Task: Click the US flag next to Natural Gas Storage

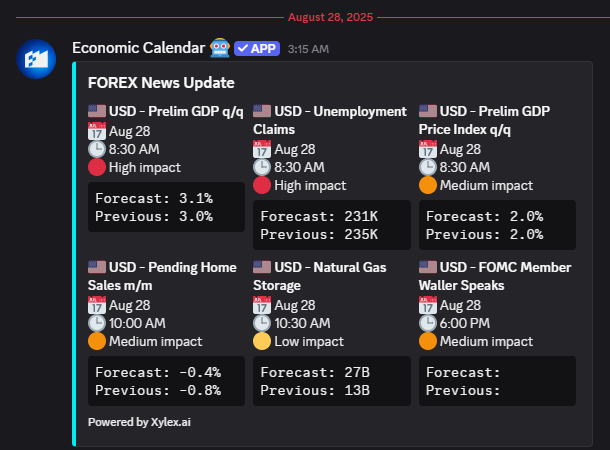Action: 262,267
